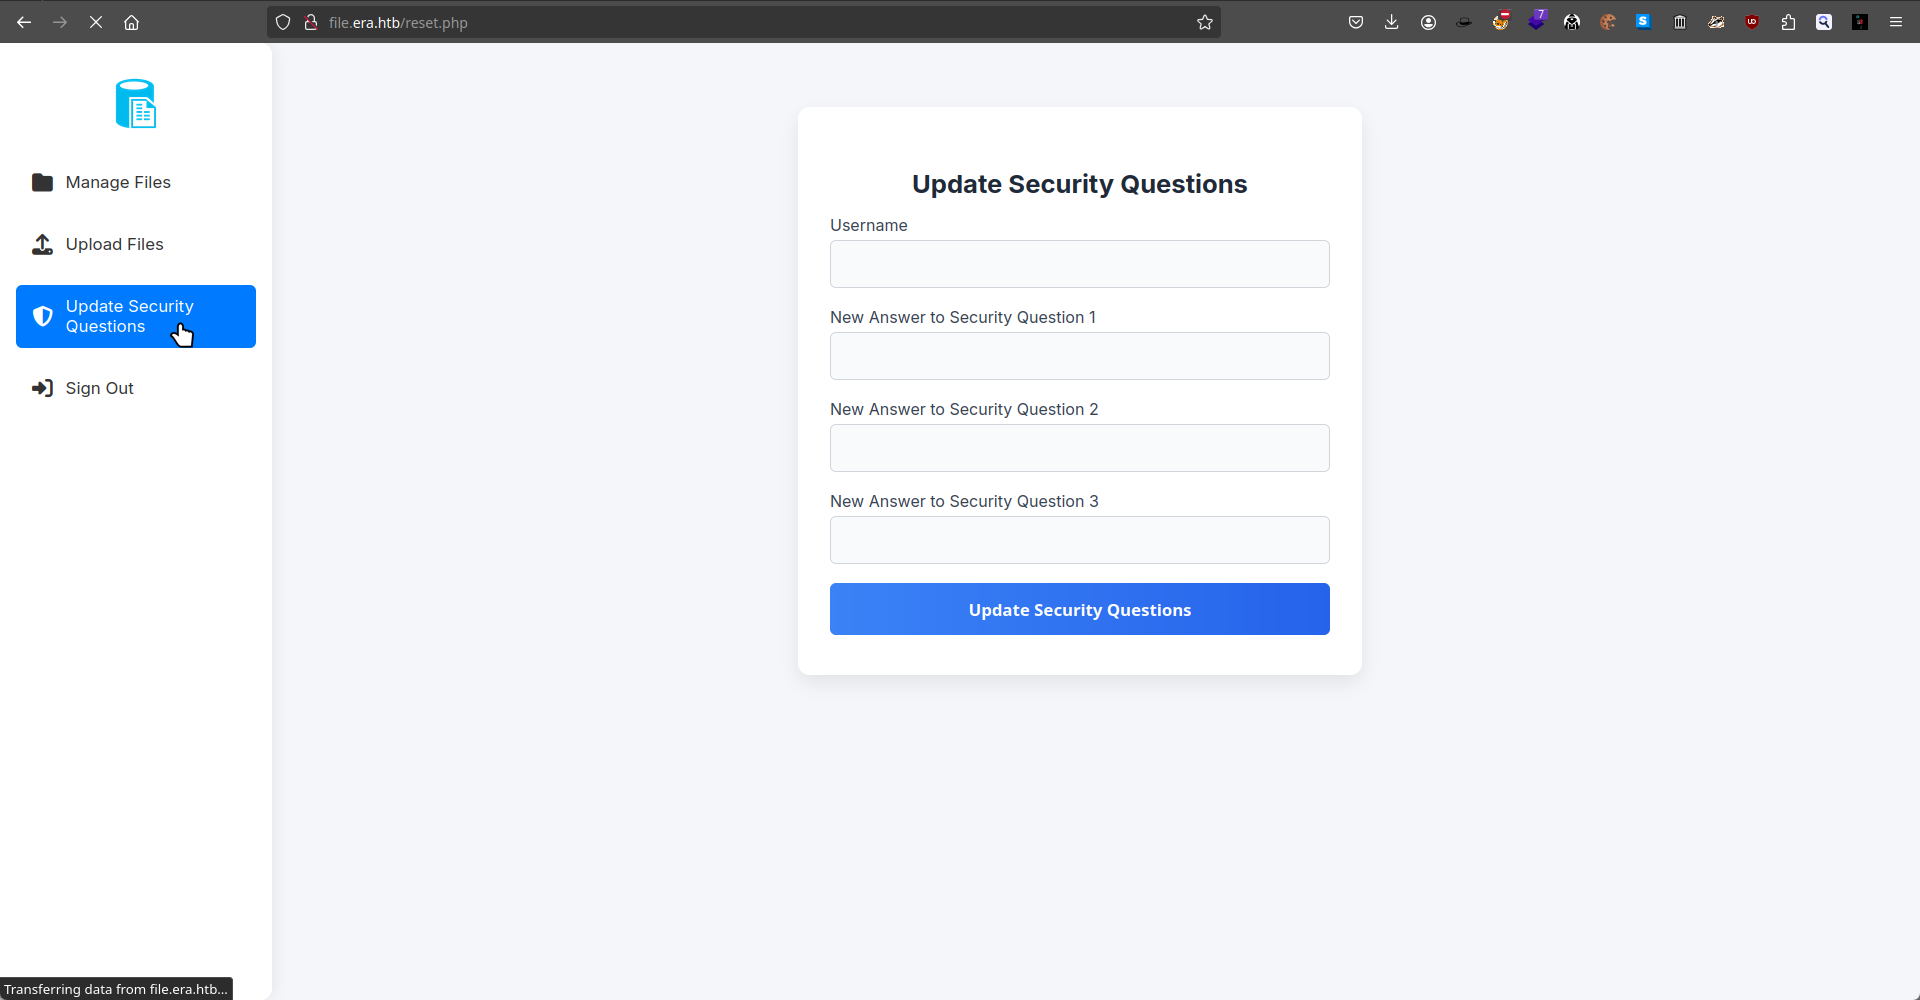This screenshot has width=1920, height=1000.
Task: Open the browser home page
Action: coord(131,22)
